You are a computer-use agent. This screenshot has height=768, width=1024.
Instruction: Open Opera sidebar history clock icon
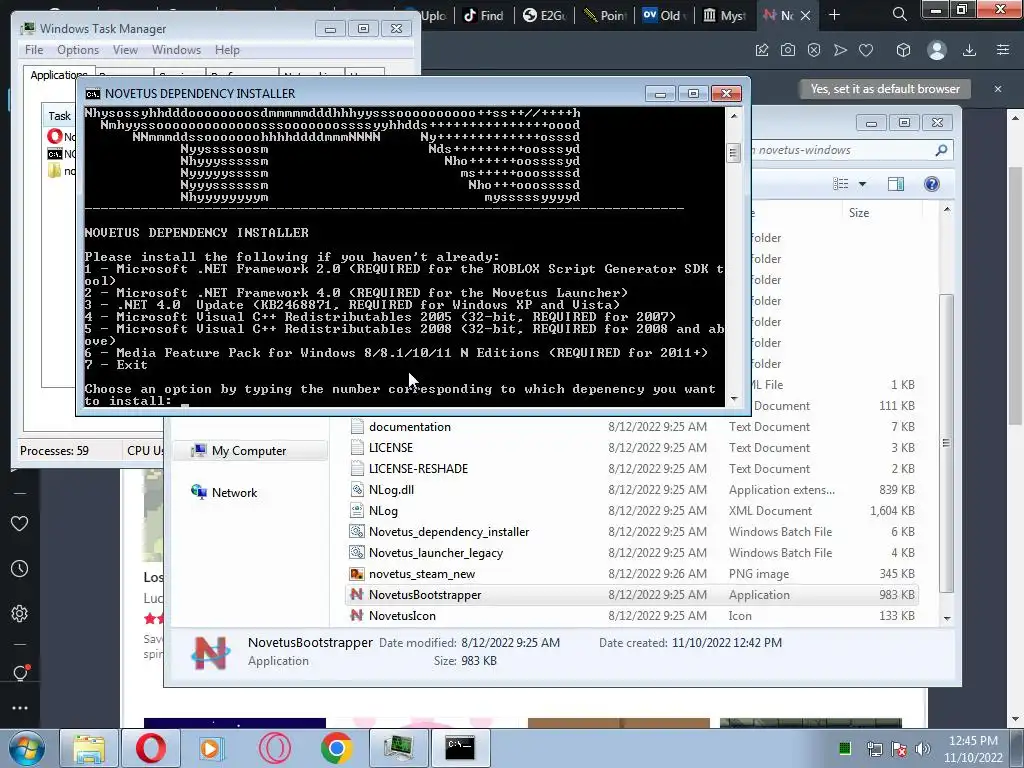20,569
